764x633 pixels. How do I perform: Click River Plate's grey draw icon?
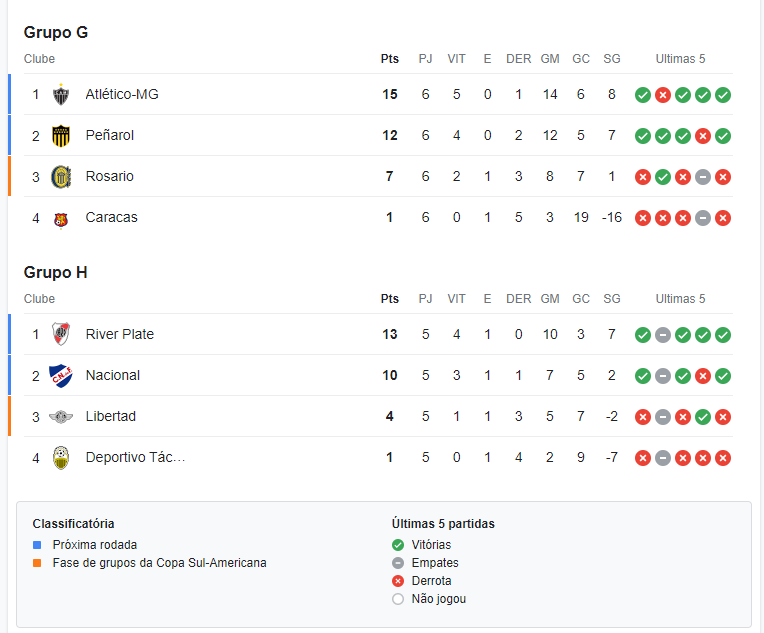point(663,335)
